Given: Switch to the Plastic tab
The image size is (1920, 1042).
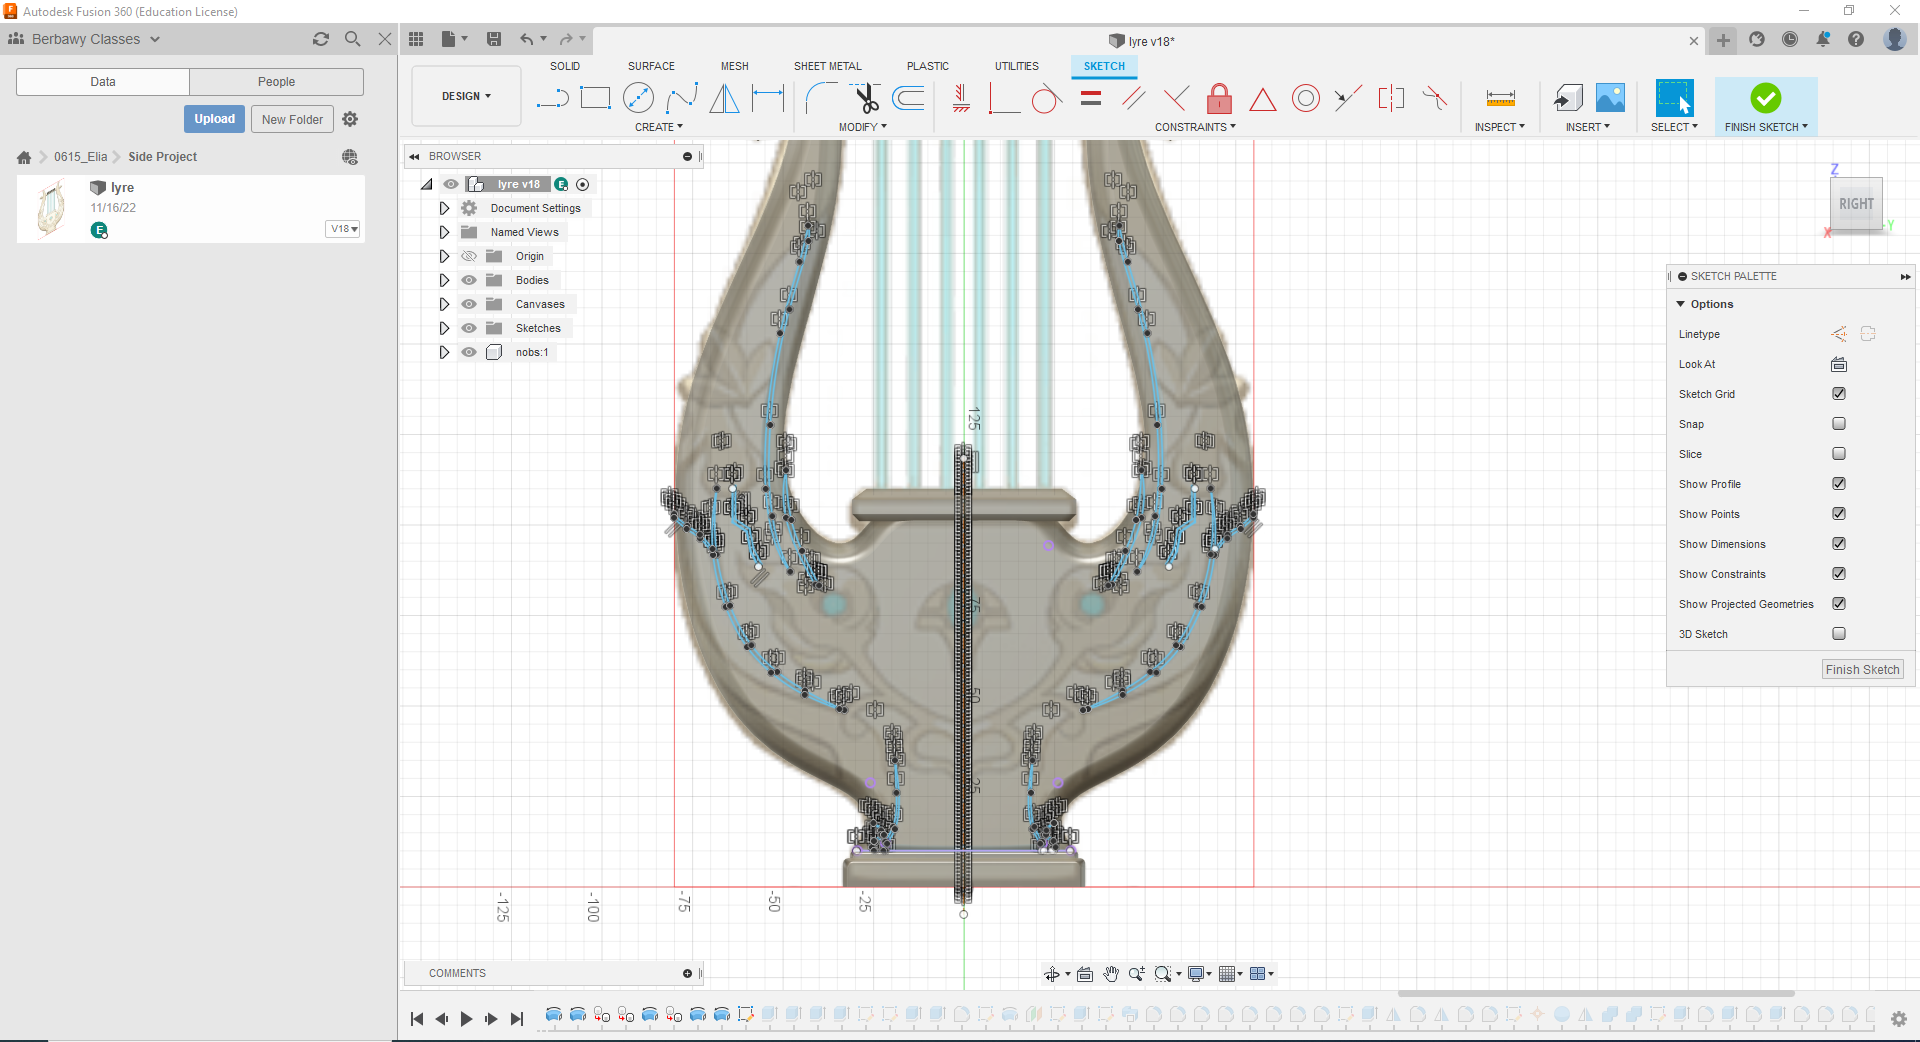Looking at the screenshot, I should point(928,66).
